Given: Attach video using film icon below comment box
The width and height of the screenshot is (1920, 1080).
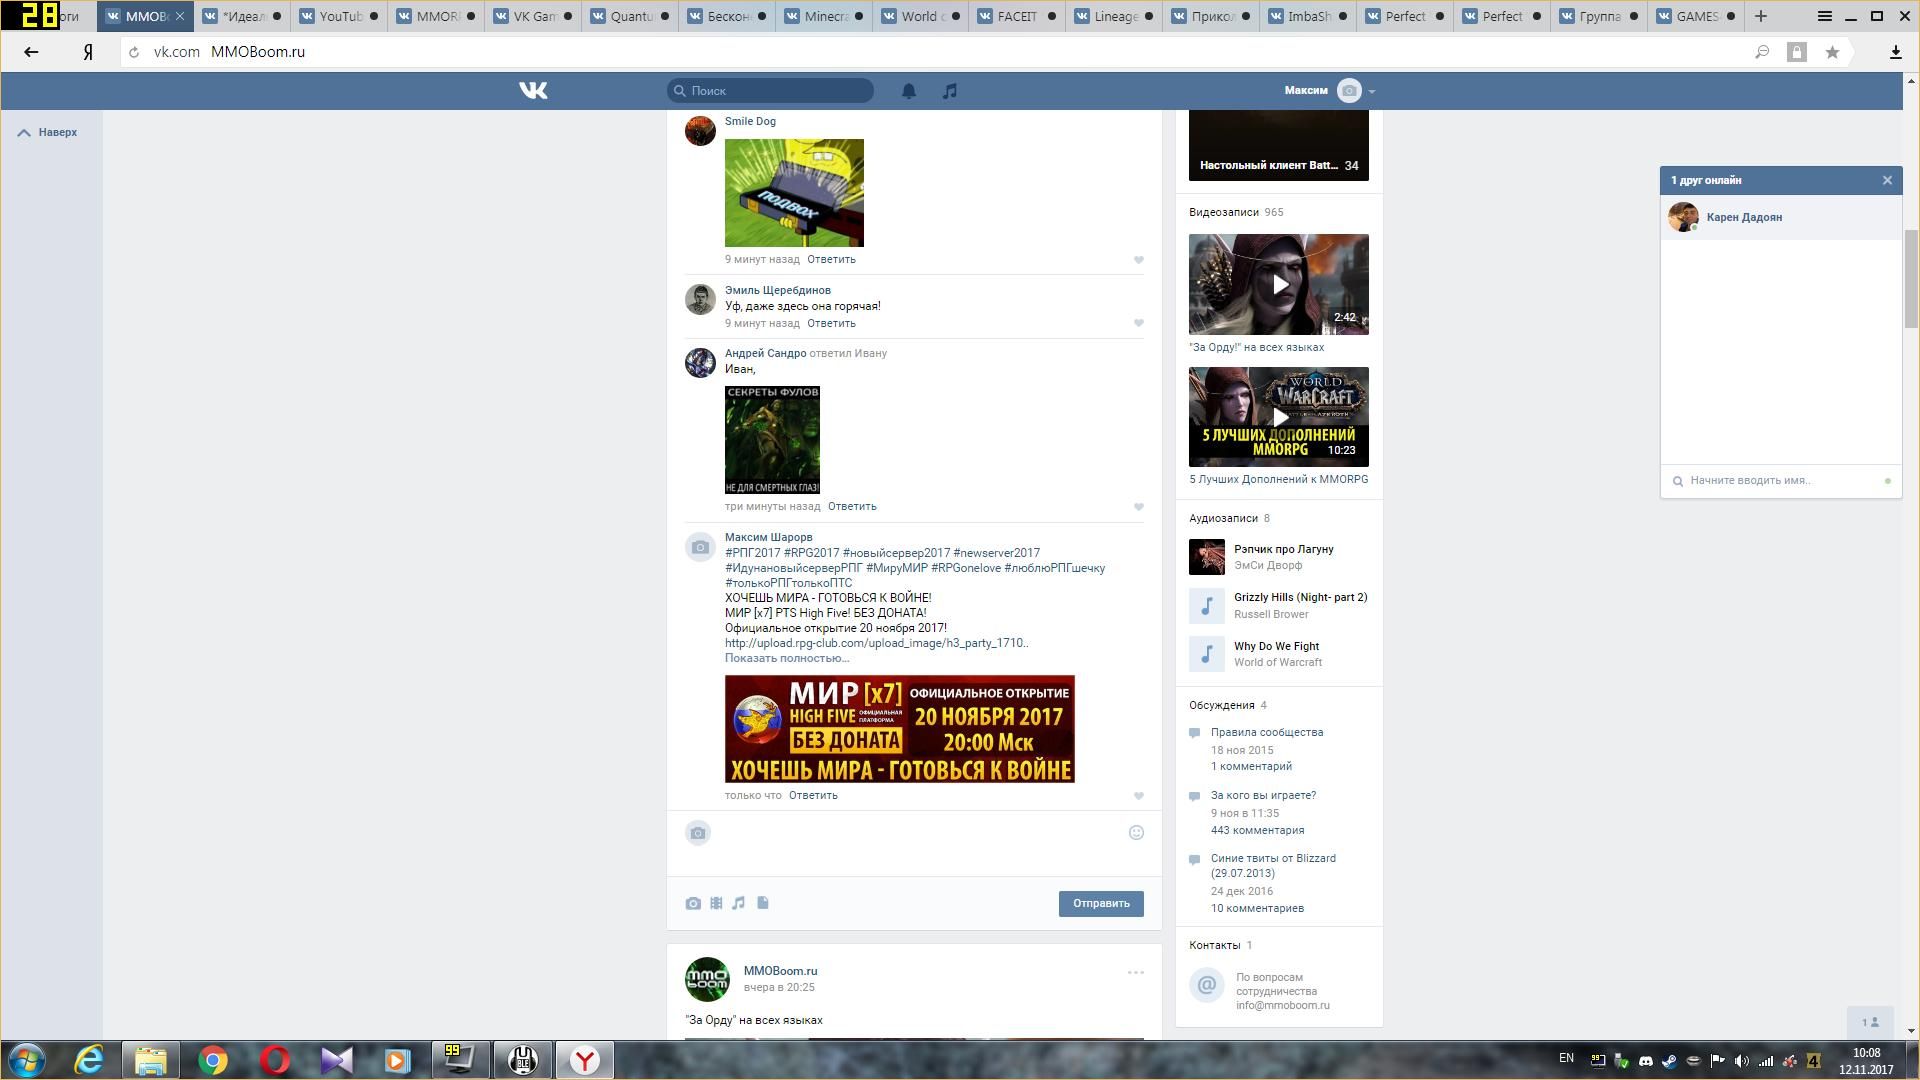Looking at the screenshot, I should click(x=716, y=903).
